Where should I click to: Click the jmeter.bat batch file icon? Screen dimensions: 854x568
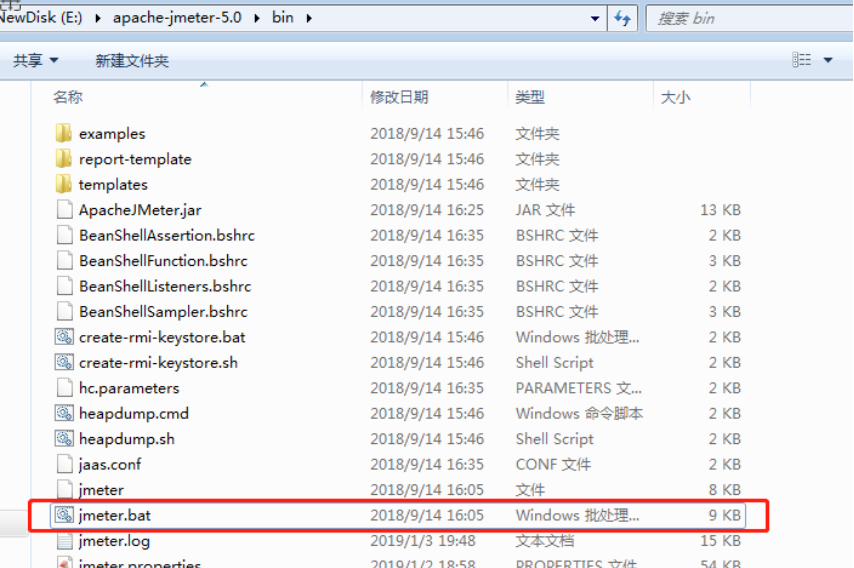coord(64,515)
